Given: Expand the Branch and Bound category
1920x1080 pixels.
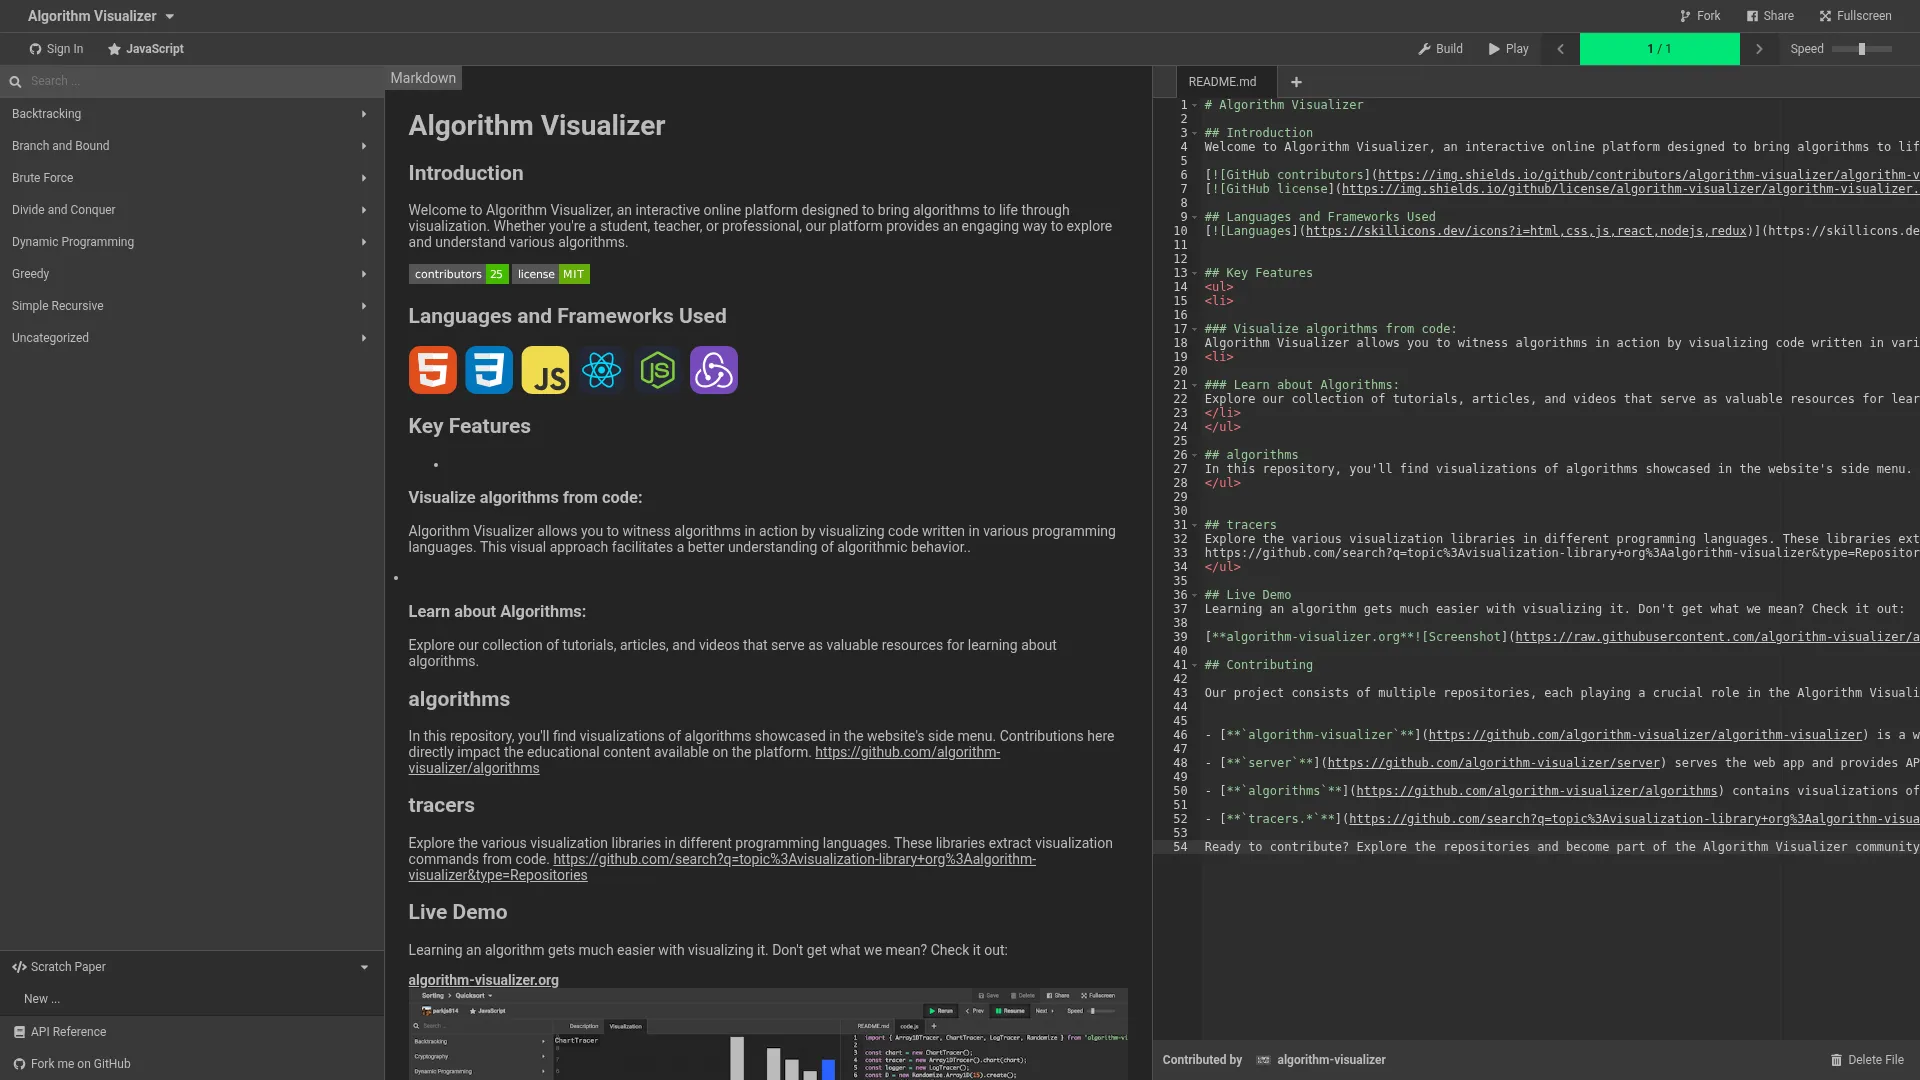Looking at the screenshot, I should coord(192,146).
